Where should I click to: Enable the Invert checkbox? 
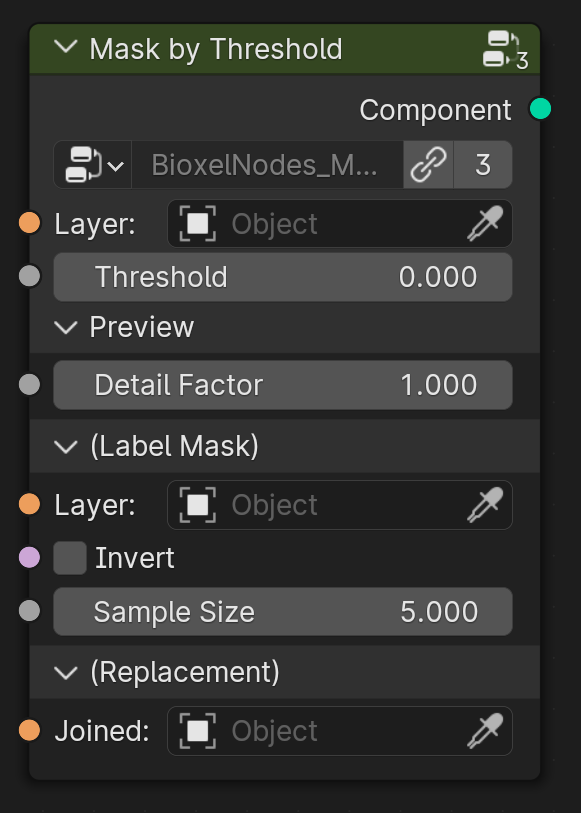pos(70,558)
